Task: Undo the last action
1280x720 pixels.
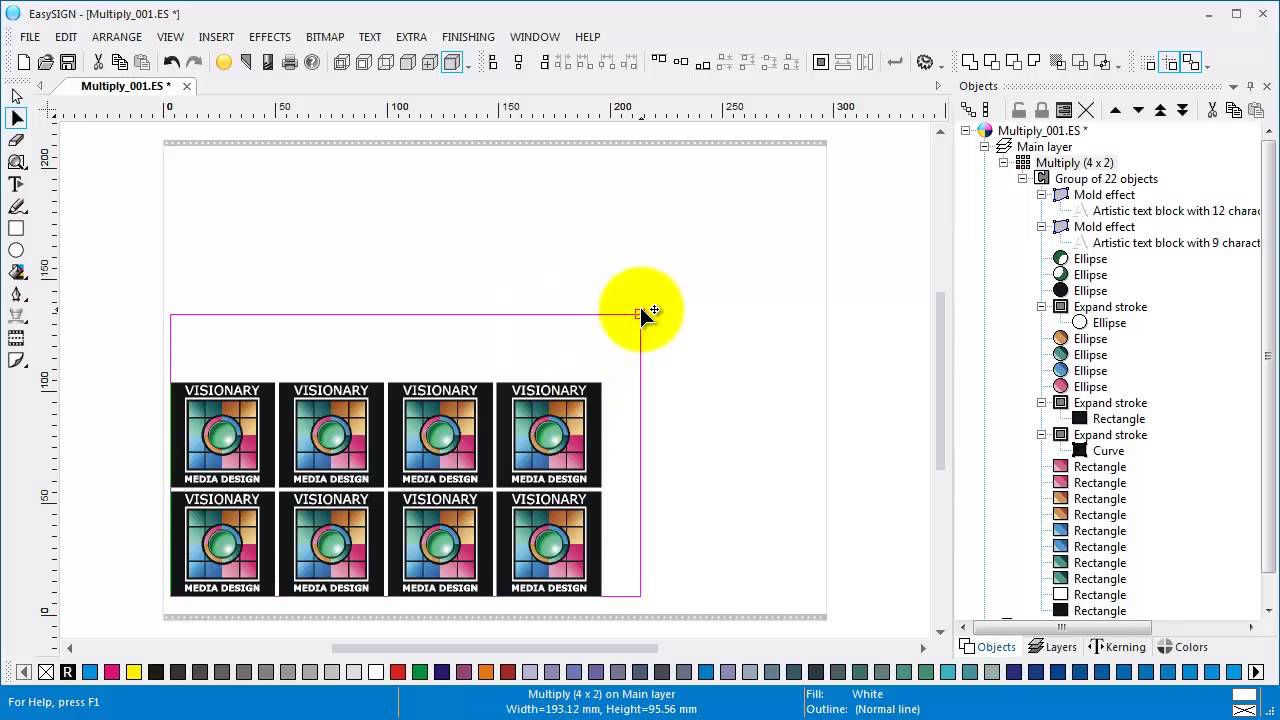Action: pyautogui.click(x=172, y=62)
